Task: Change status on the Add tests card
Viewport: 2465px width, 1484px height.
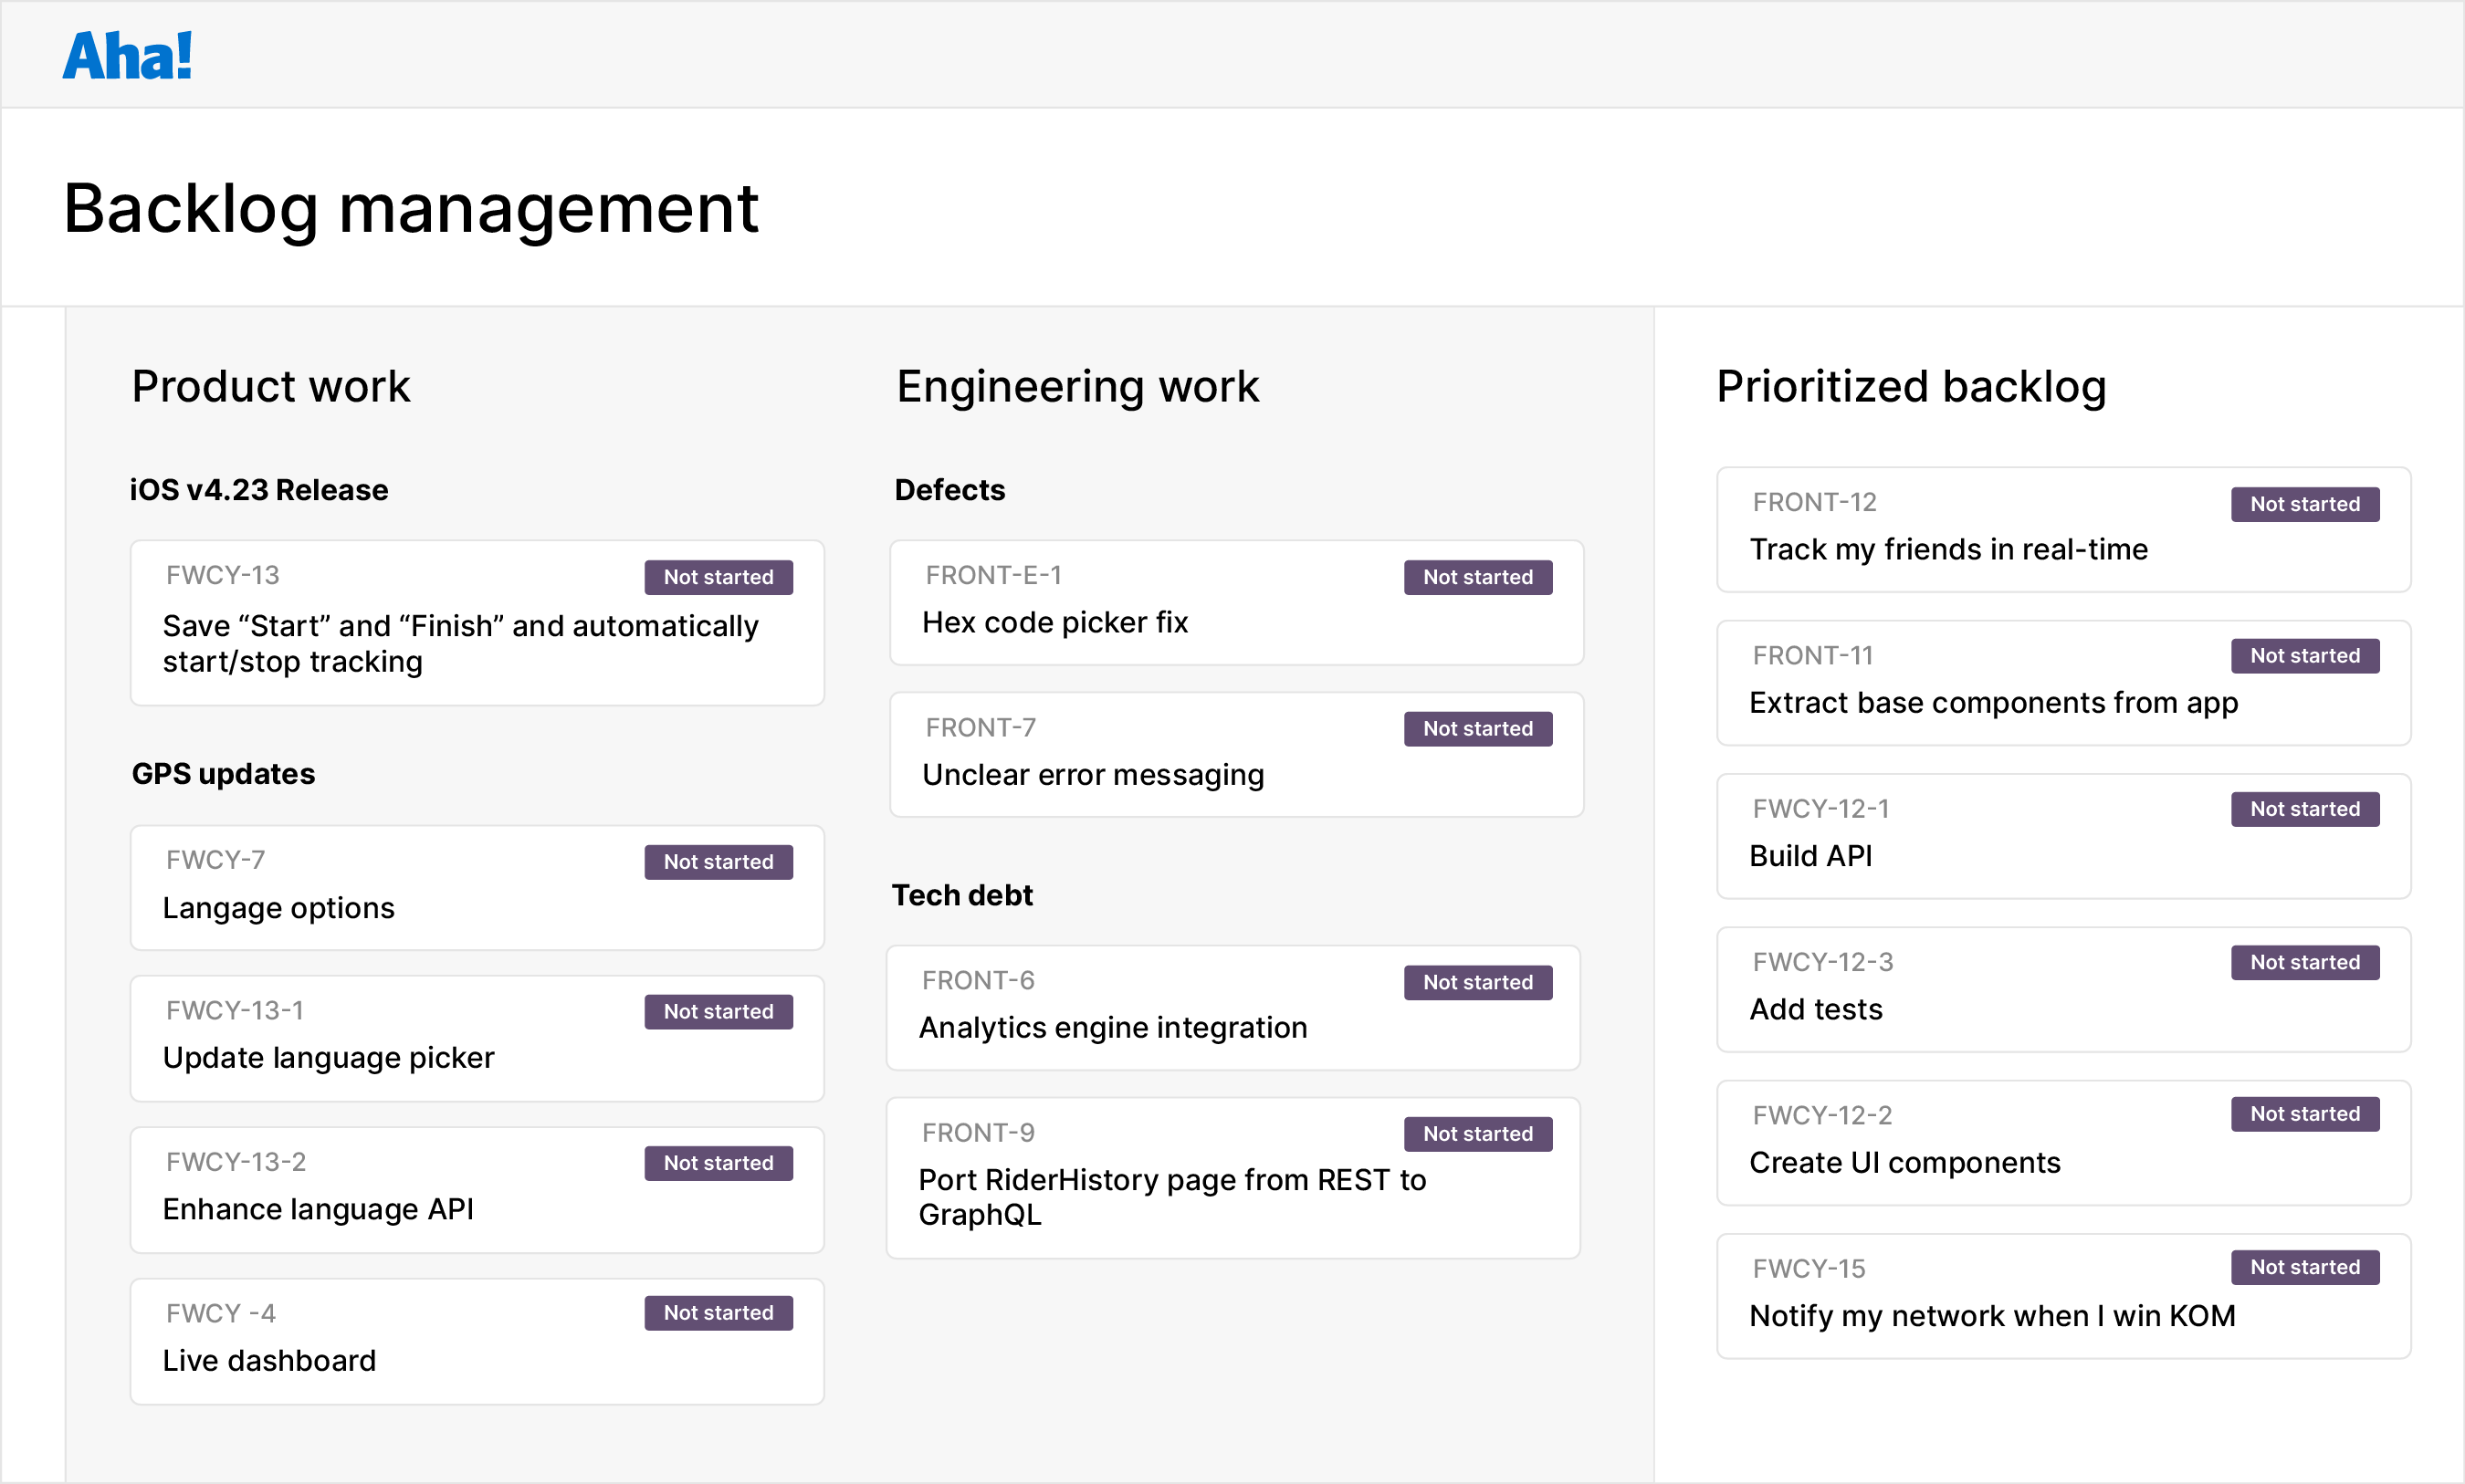Action: 2304,961
